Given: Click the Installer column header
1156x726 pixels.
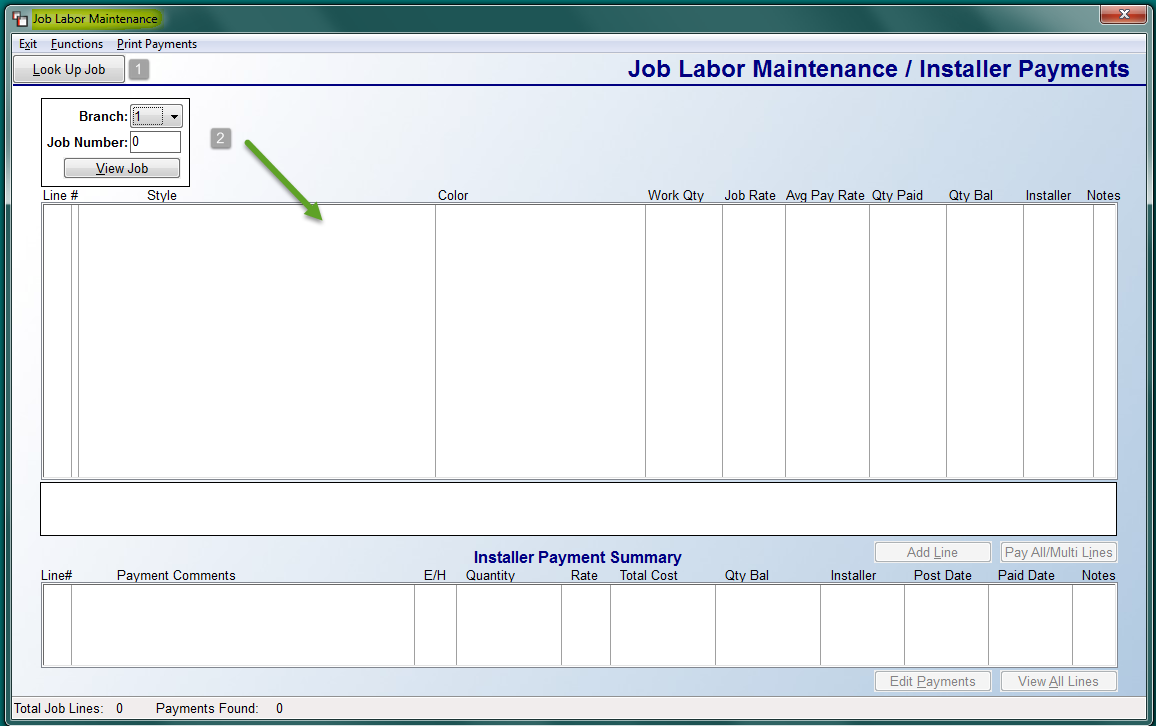Looking at the screenshot, I should coord(1048,195).
